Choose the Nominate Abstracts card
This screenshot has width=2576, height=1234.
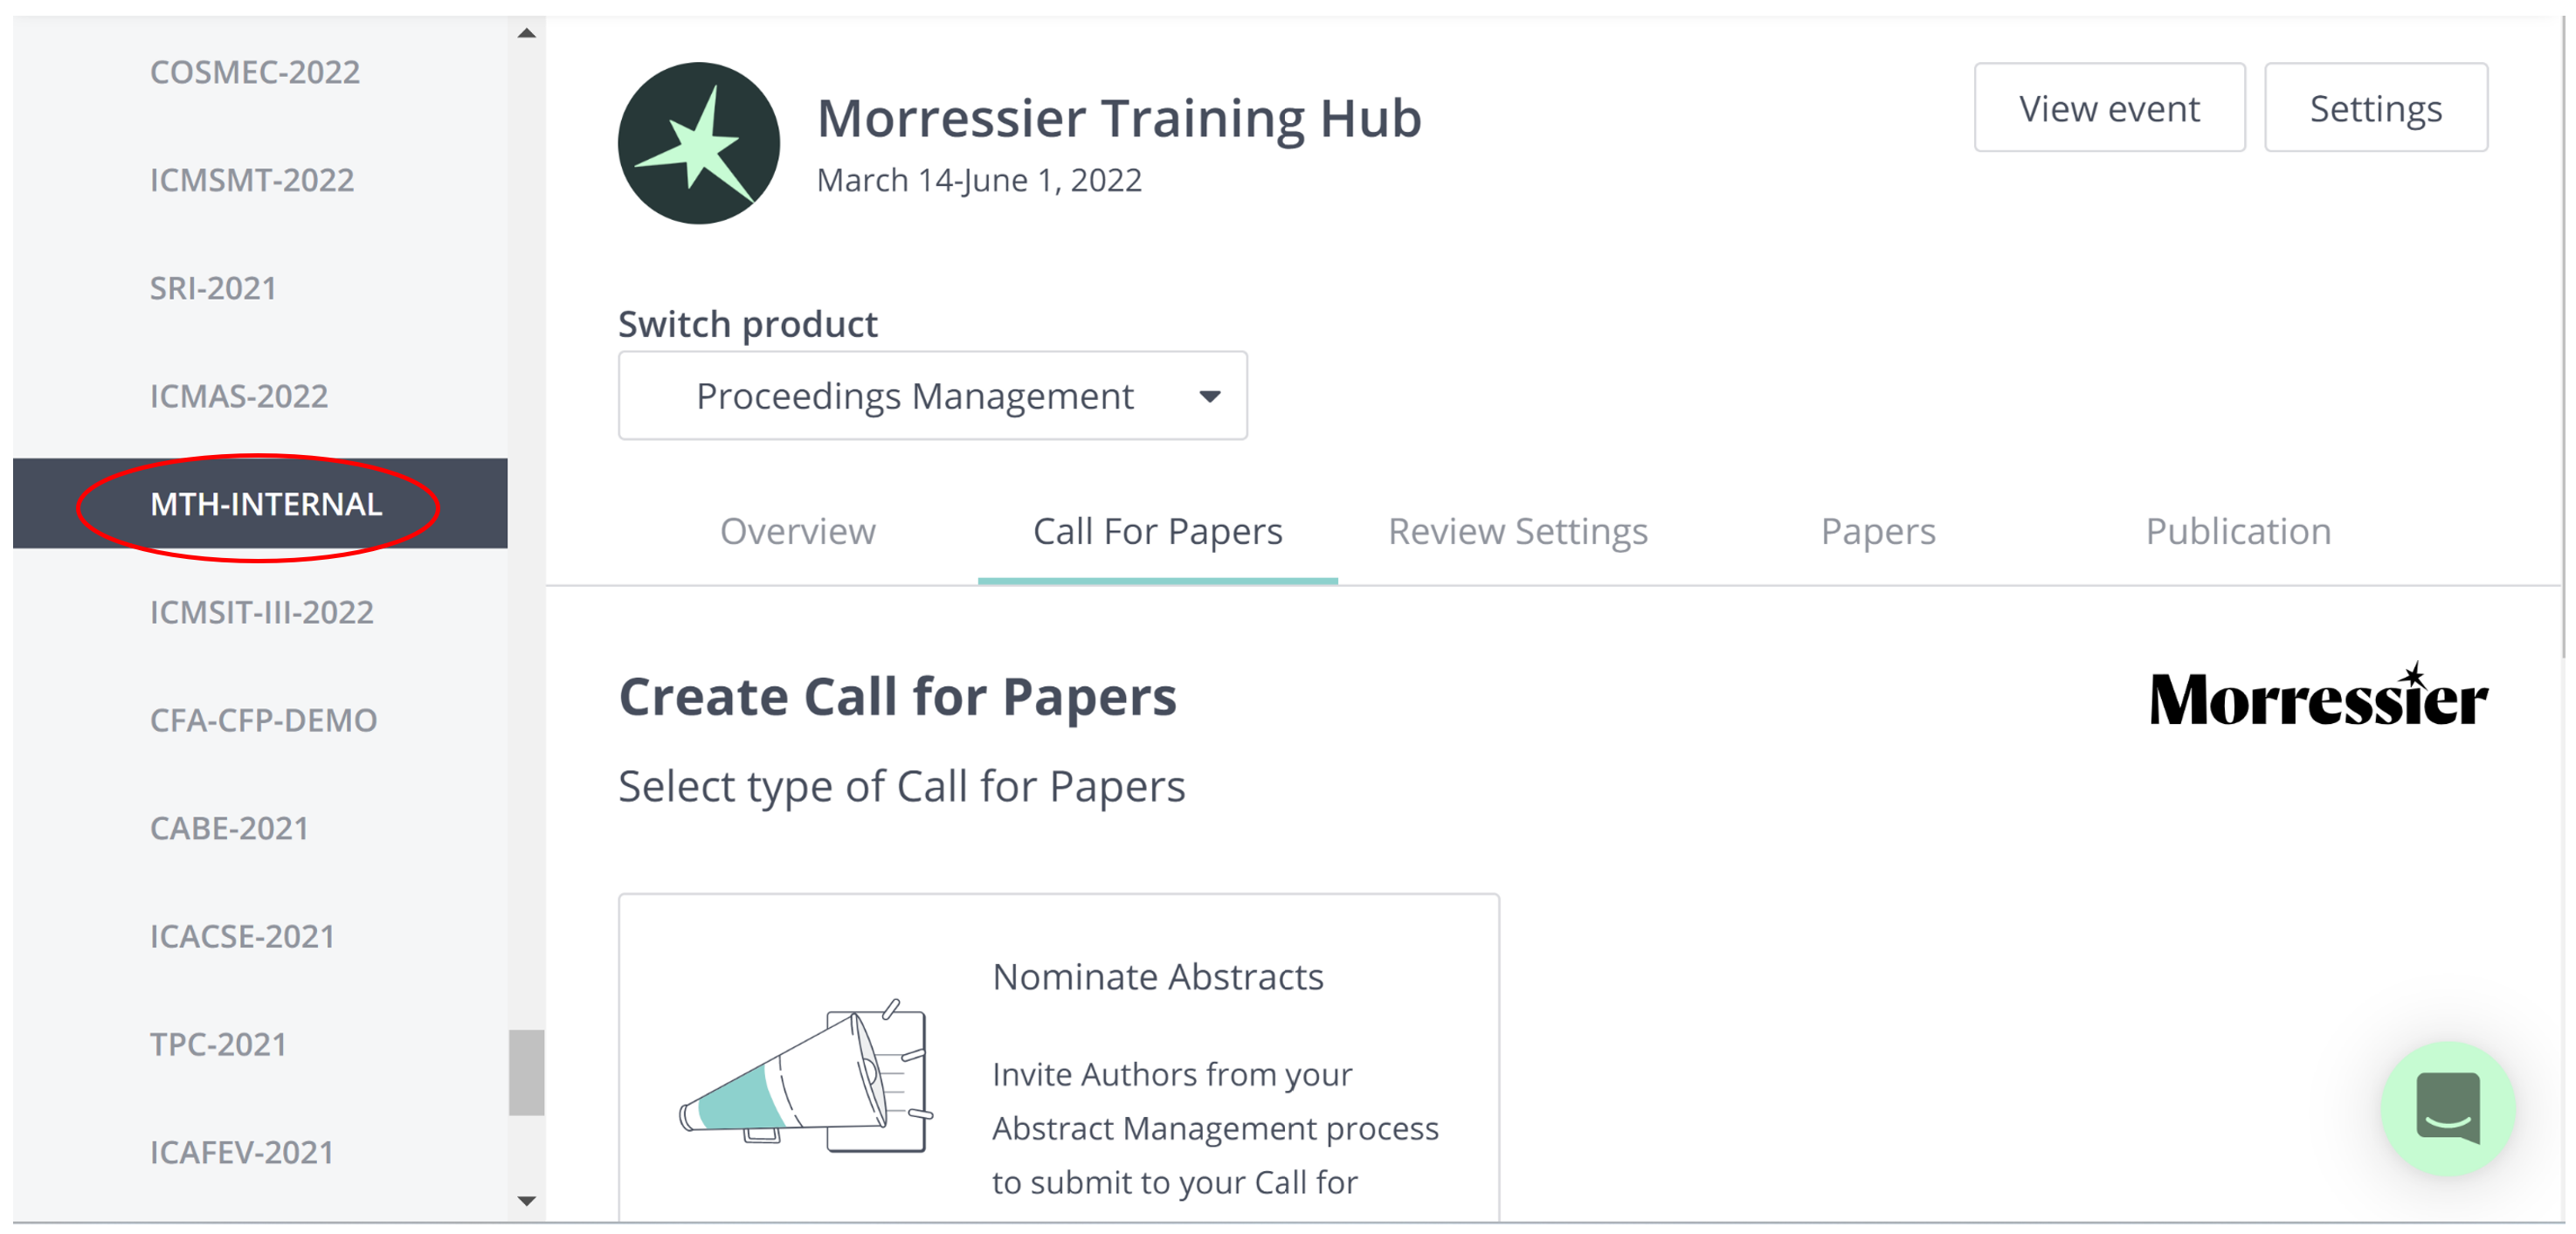click(1058, 1057)
